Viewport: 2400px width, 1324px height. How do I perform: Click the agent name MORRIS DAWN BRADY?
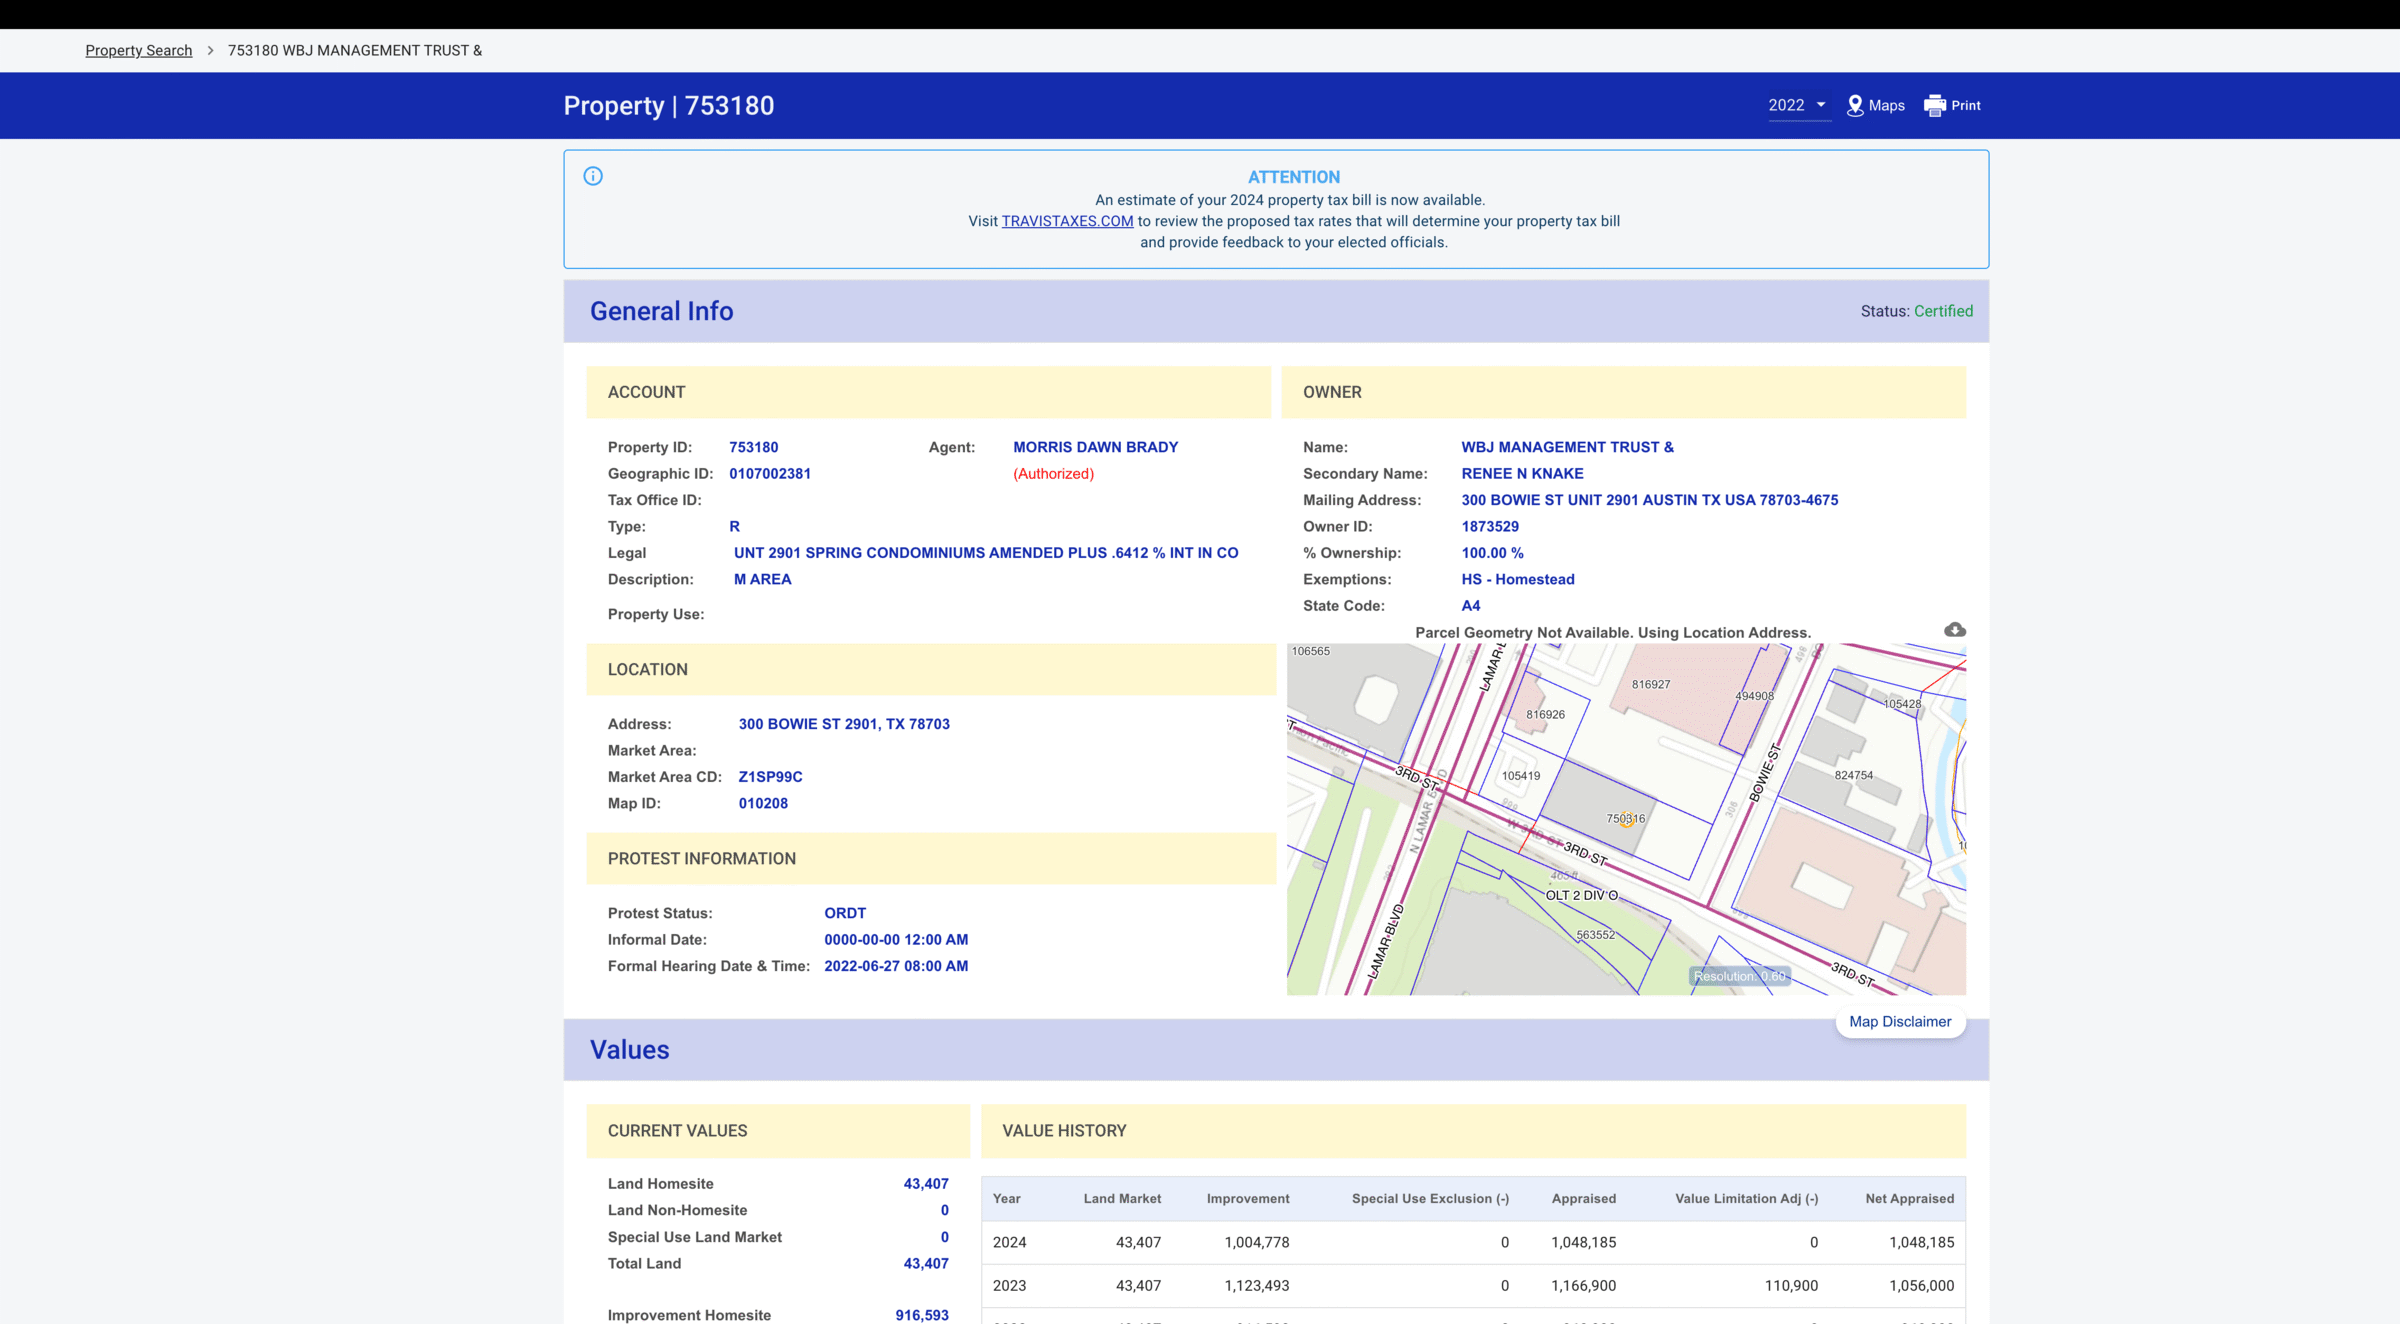coord(1095,447)
